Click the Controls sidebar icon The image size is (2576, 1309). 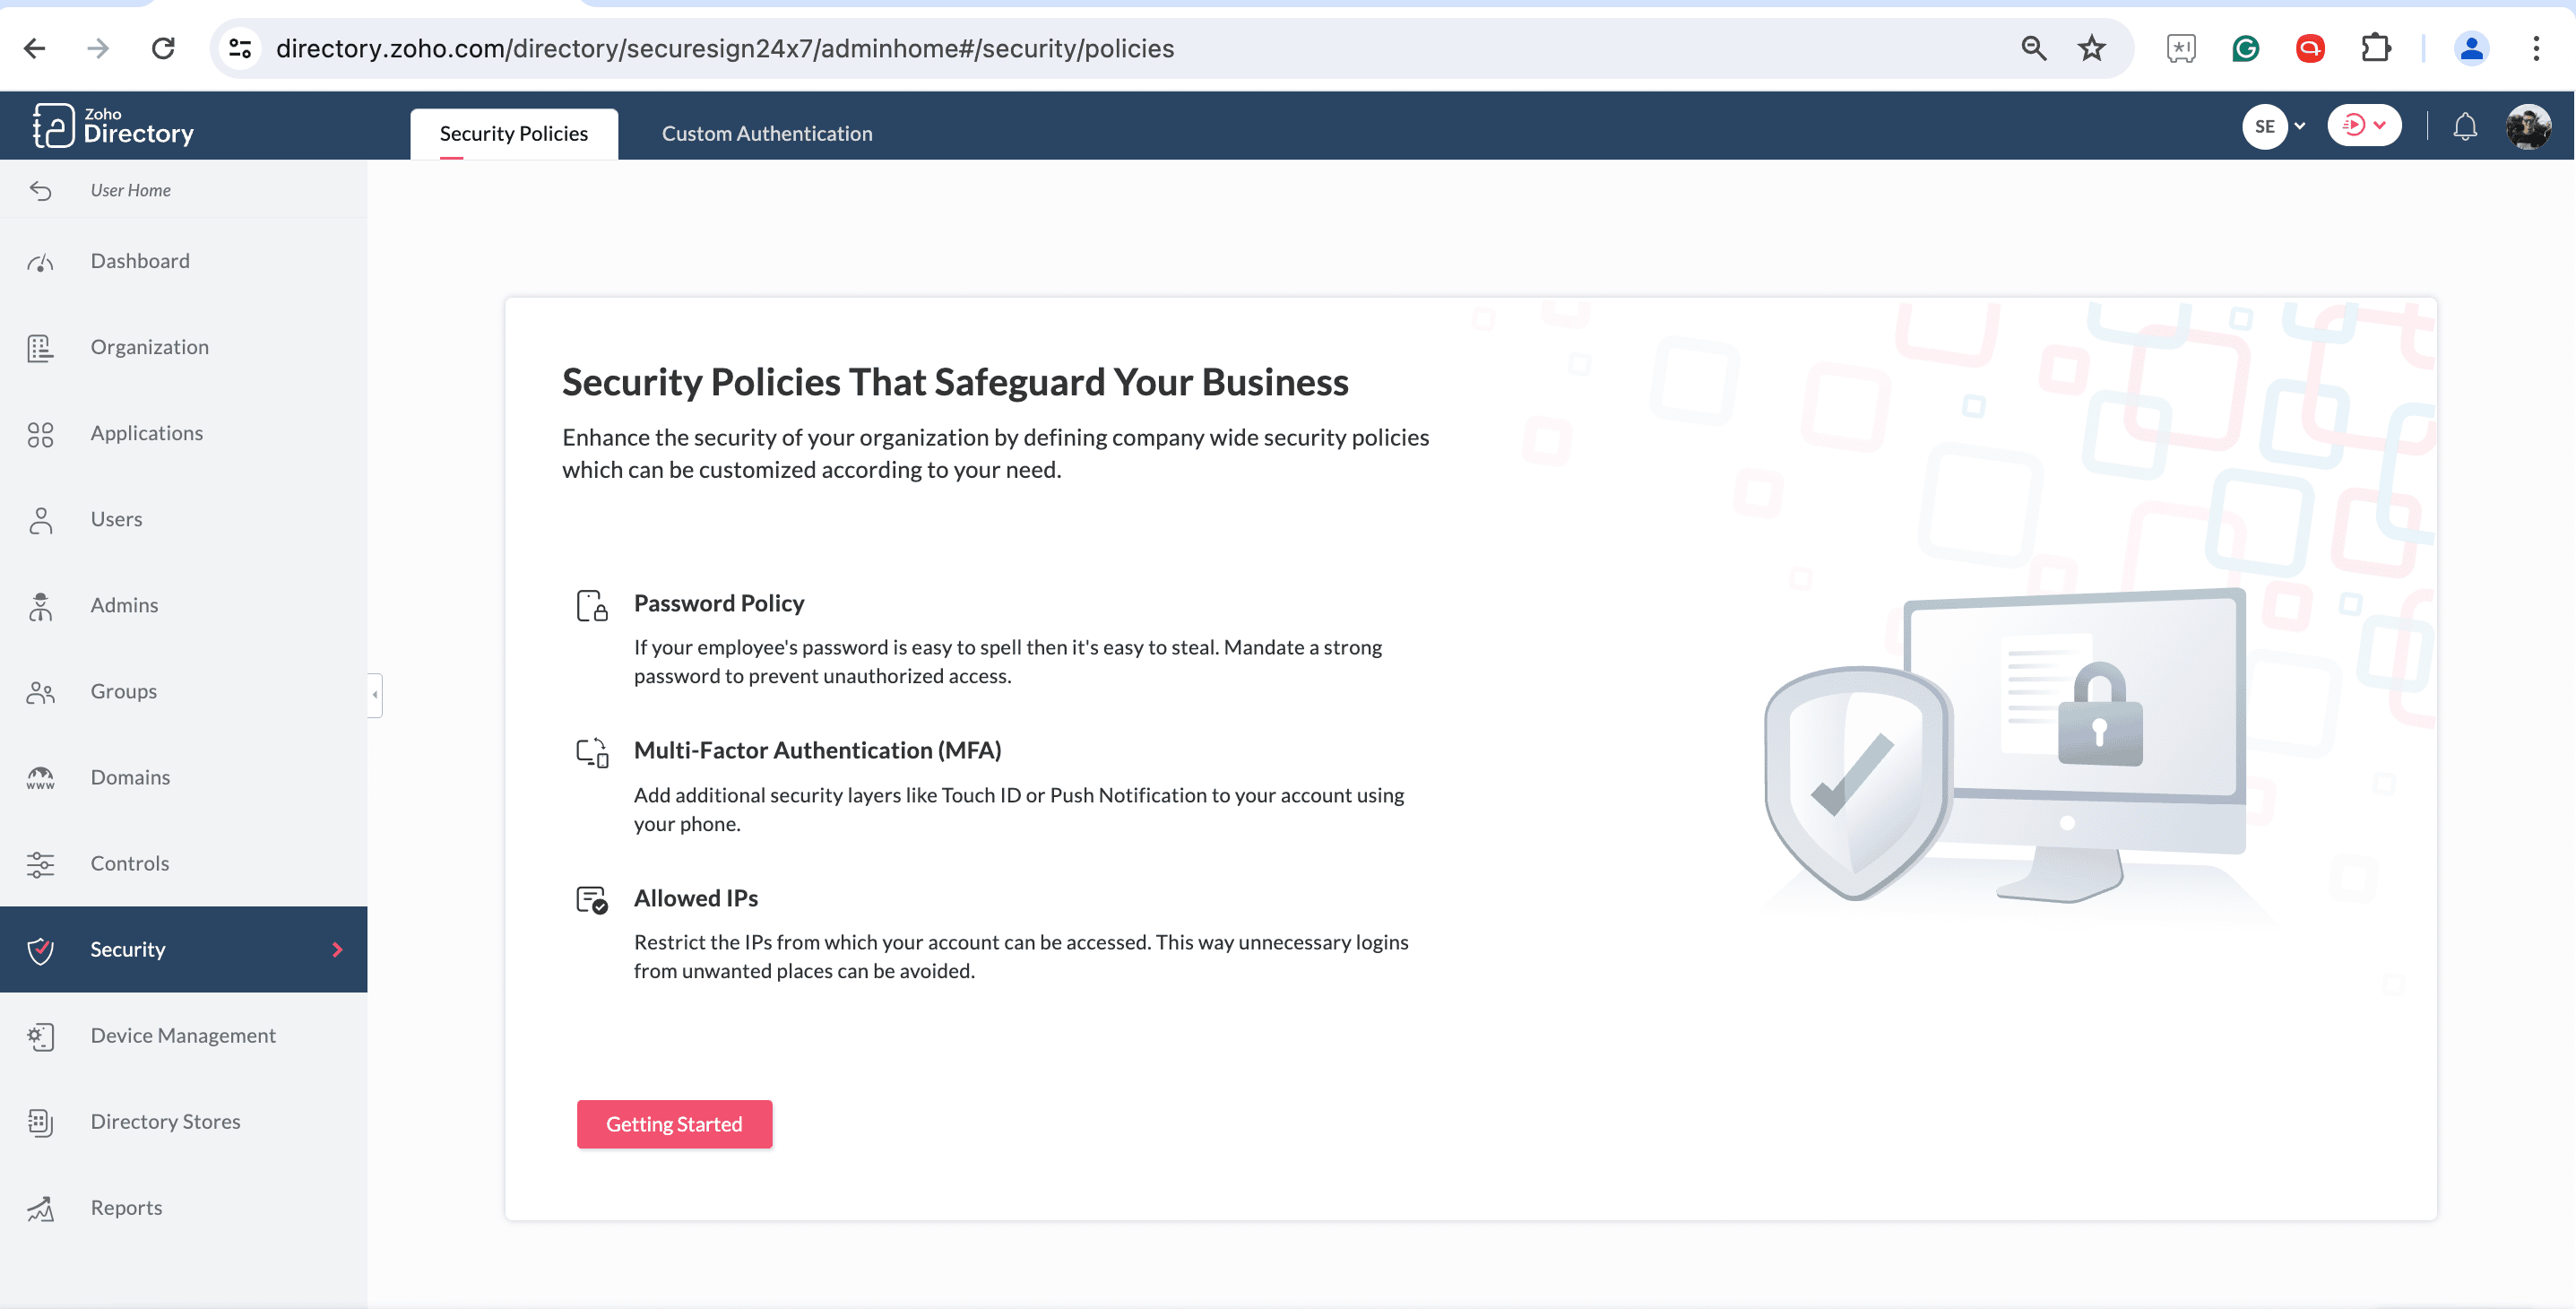40,863
